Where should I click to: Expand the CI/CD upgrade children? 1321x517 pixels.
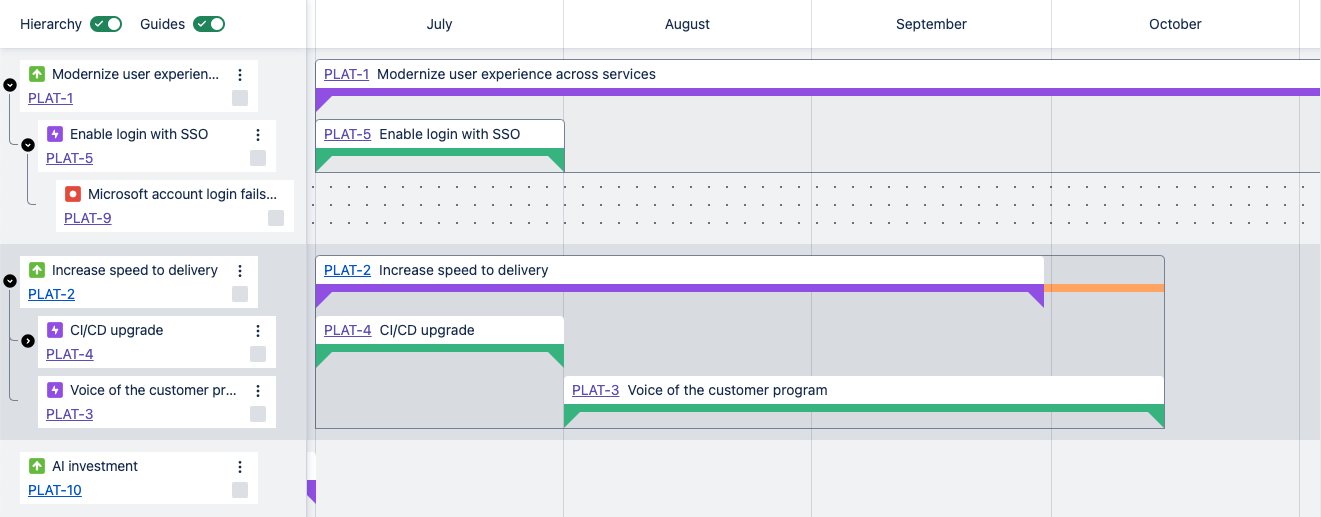point(28,341)
